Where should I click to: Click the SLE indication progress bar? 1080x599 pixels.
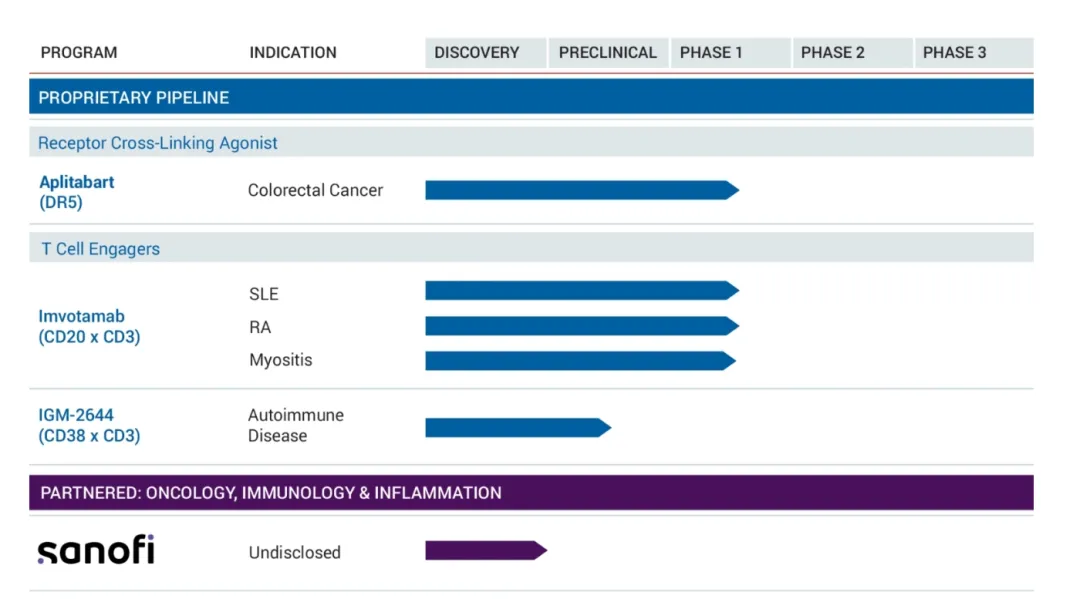(x=580, y=291)
